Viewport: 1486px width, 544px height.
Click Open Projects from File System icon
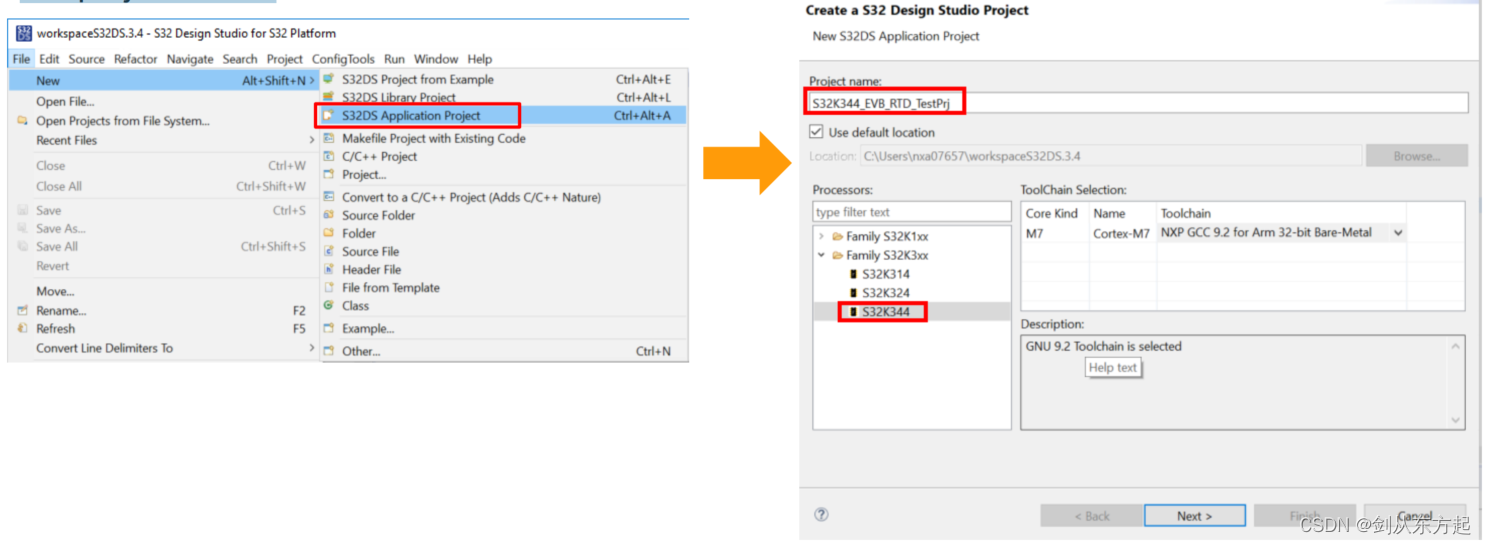click(22, 121)
